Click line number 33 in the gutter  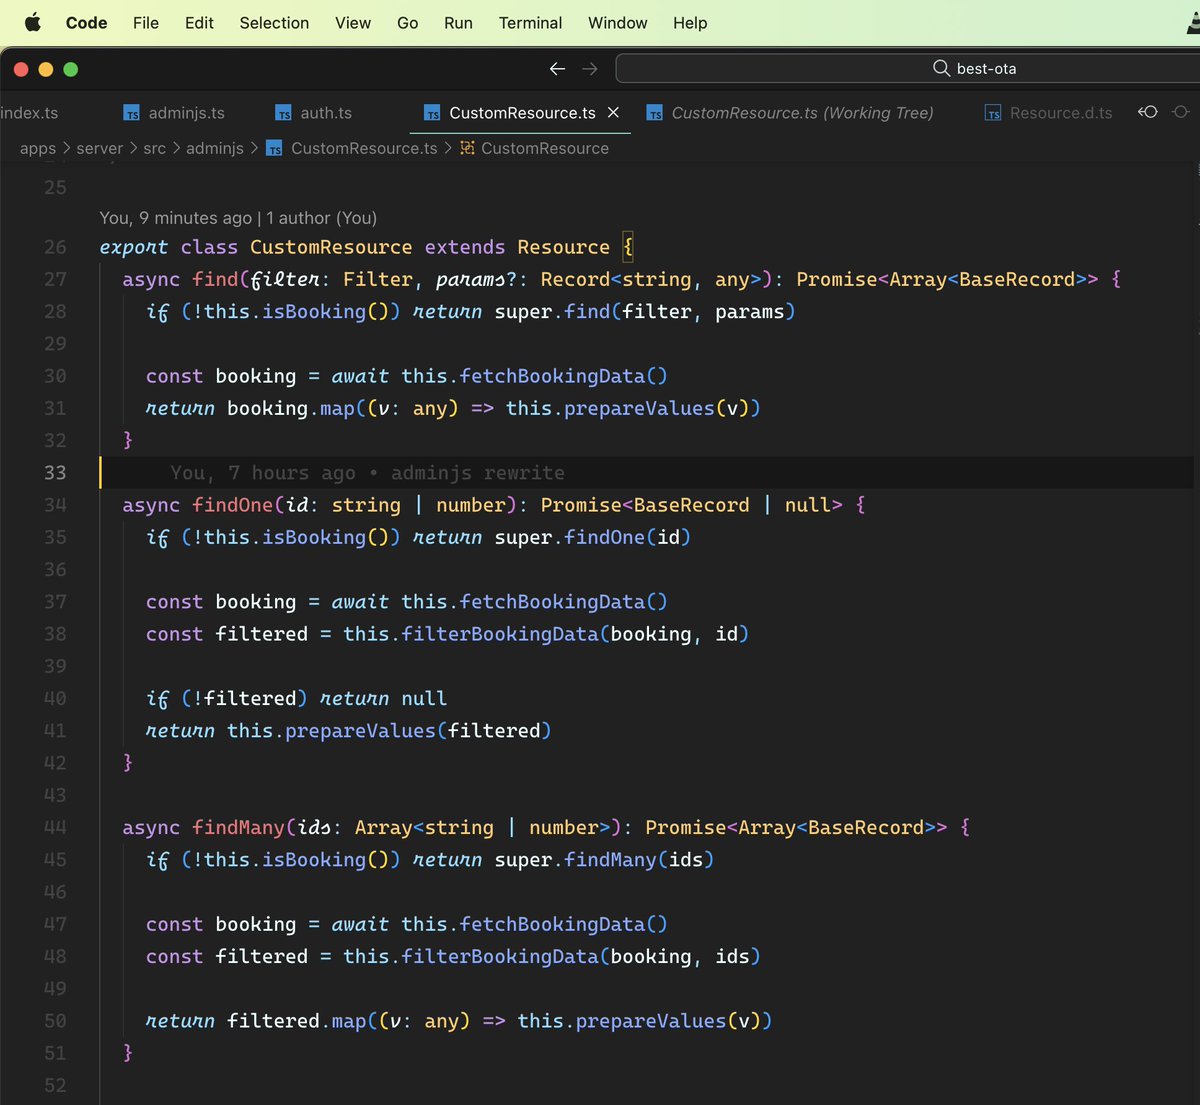[x=55, y=473]
